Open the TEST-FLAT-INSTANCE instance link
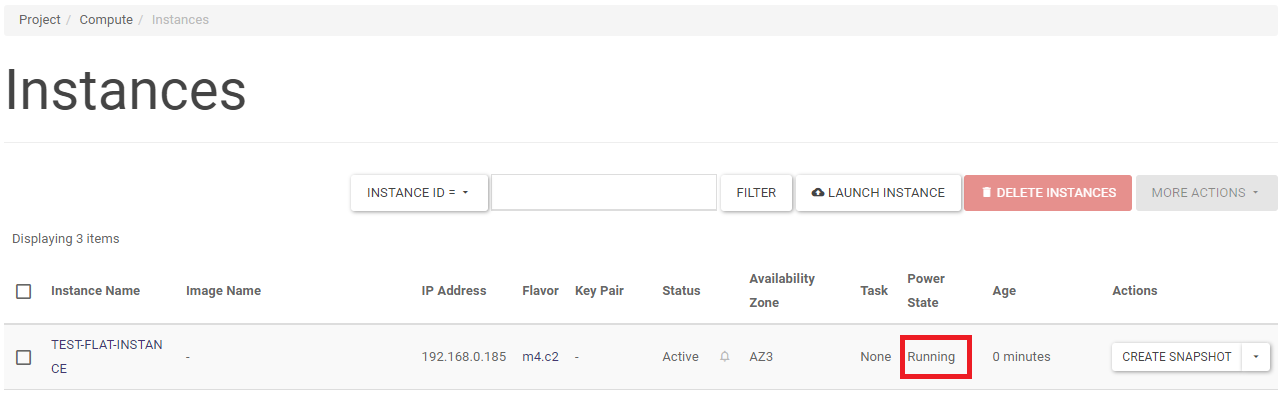 [107, 357]
